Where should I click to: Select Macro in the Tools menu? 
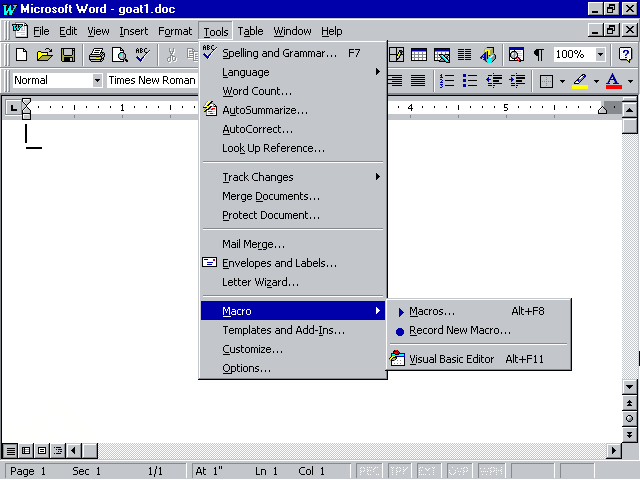[x=293, y=311]
